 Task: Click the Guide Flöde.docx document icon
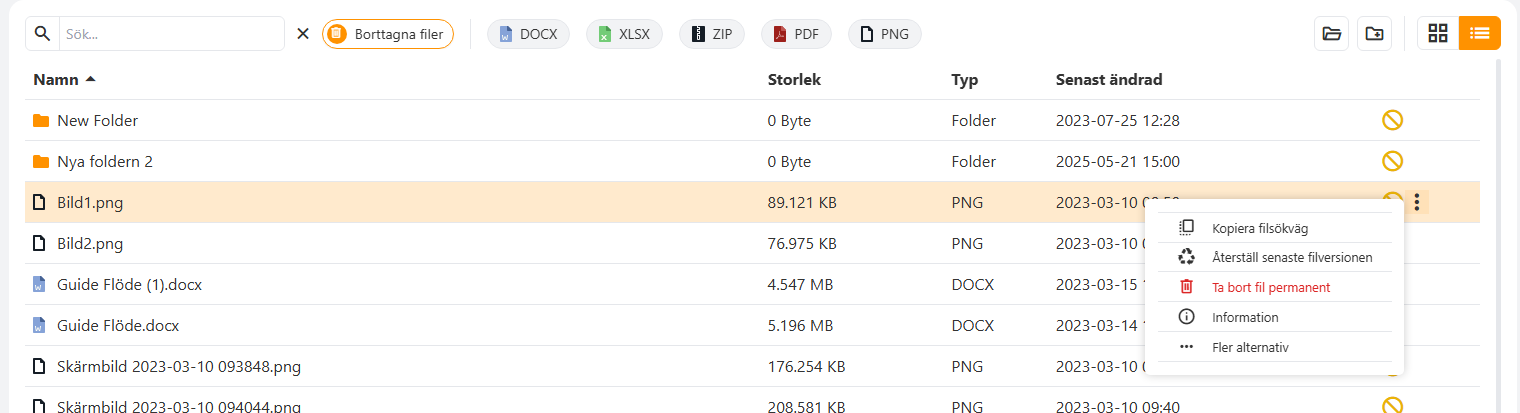40,325
